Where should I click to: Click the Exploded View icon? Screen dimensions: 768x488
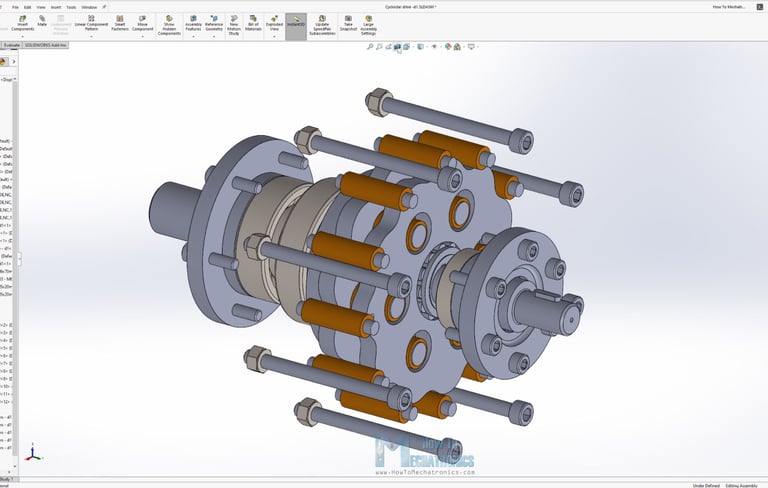(274, 18)
